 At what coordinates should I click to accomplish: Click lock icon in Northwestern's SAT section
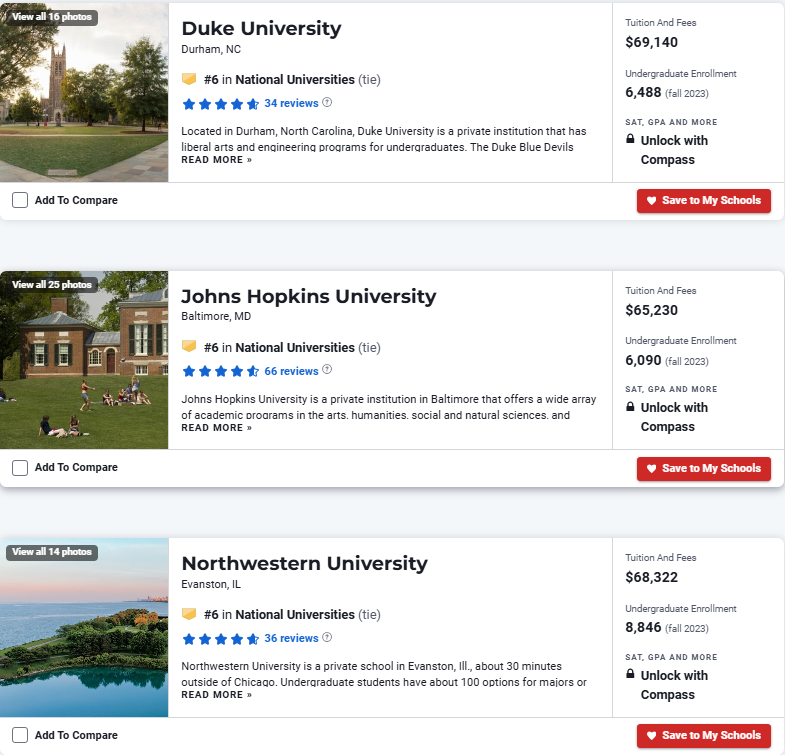[x=630, y=675]
